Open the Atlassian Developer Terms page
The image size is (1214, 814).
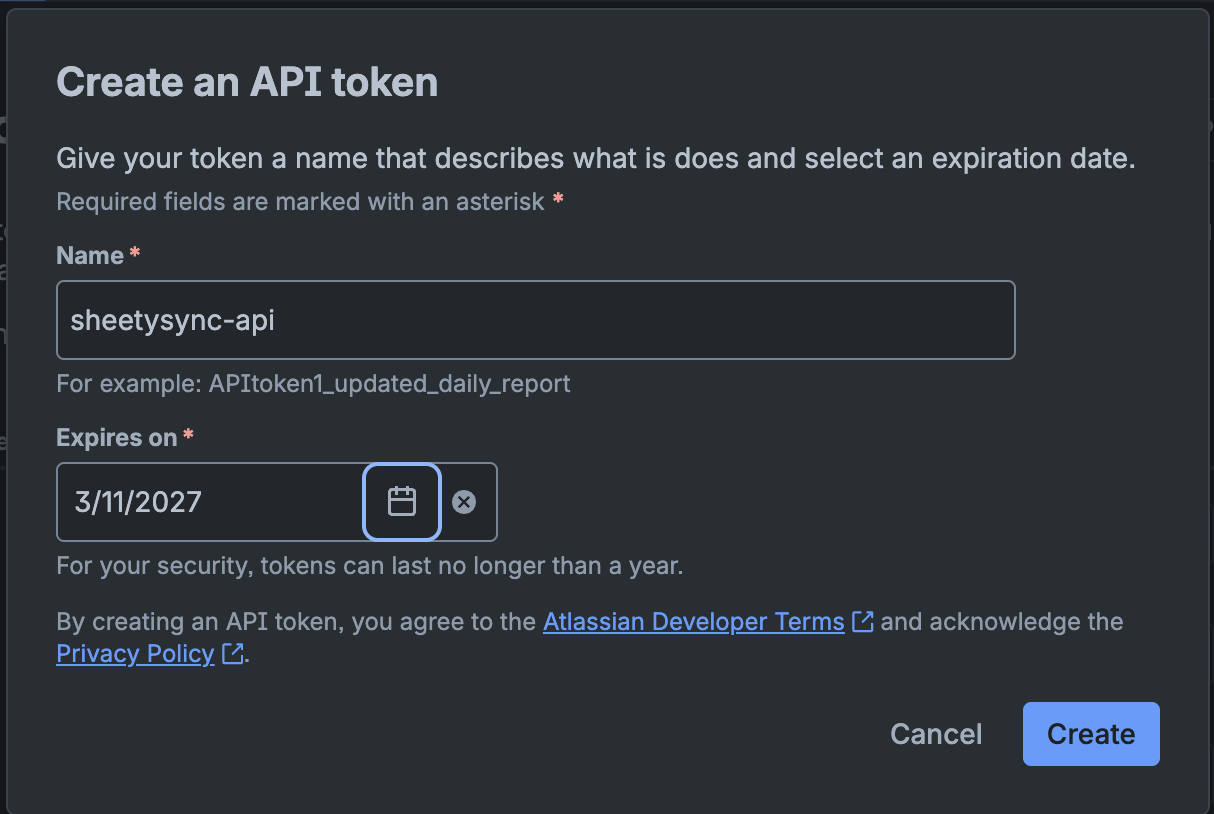coord(693,621)
